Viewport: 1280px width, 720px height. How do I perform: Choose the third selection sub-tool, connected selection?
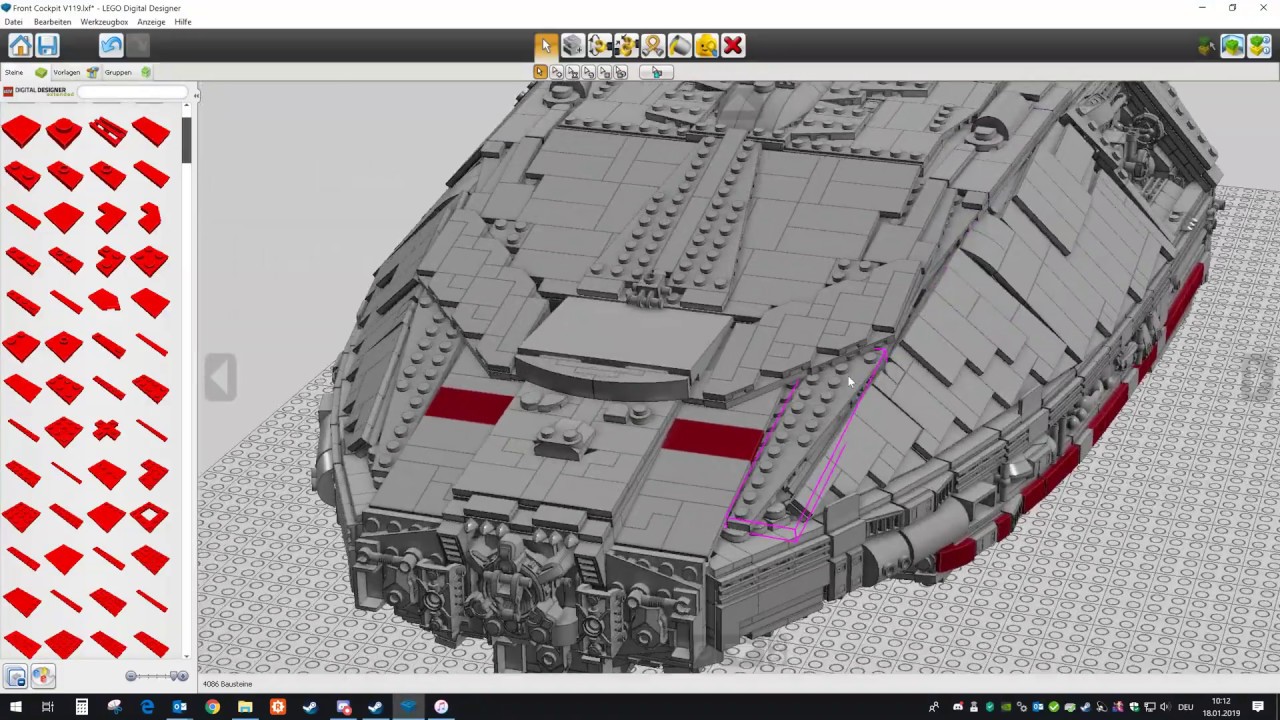(573, 72)
